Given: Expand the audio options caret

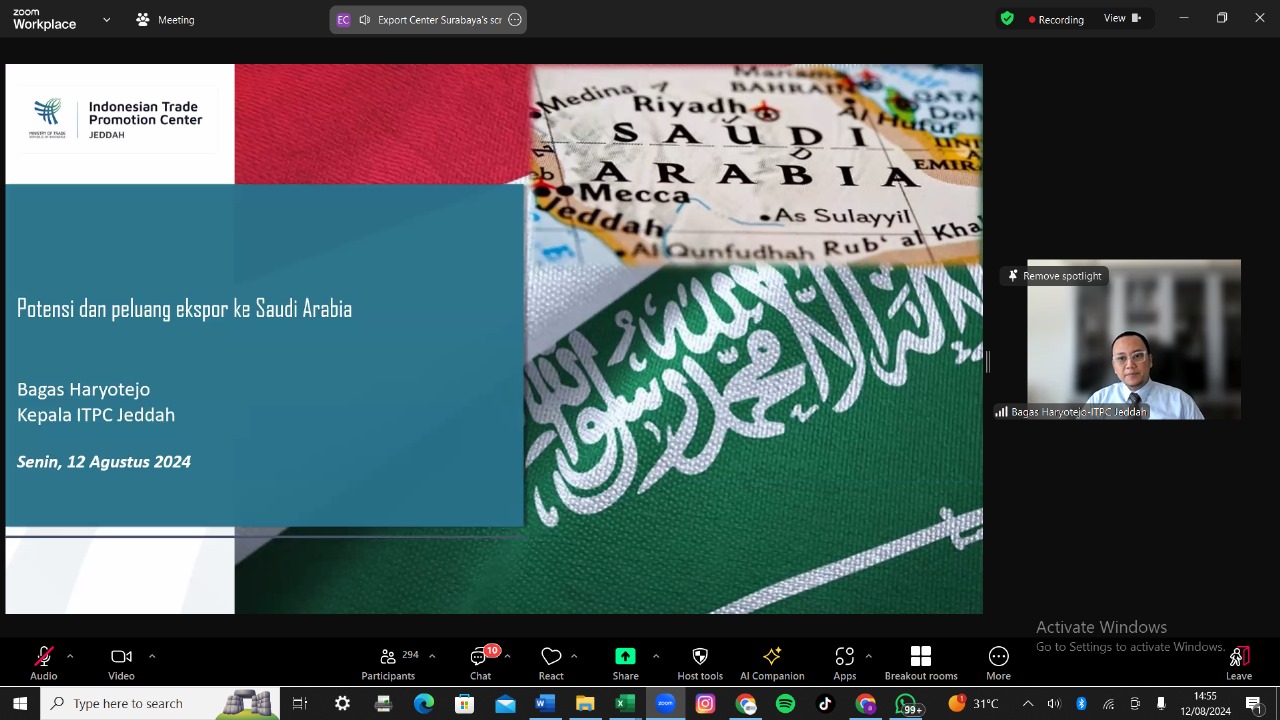Looking at the screenshot, I should (x=70, y=656).
